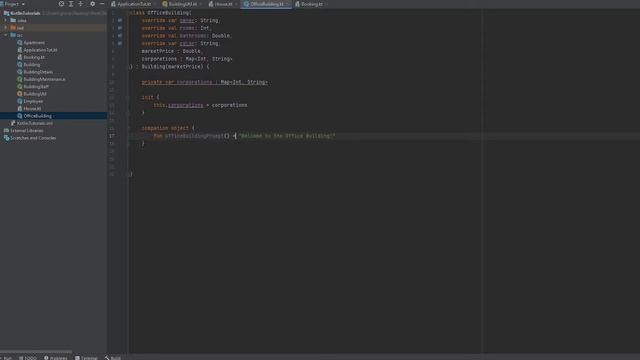Viewport: 640px width, 360px height.
Task: Click the KotlinTutorials.iml file icon
Action: click(x=13, y=123)
